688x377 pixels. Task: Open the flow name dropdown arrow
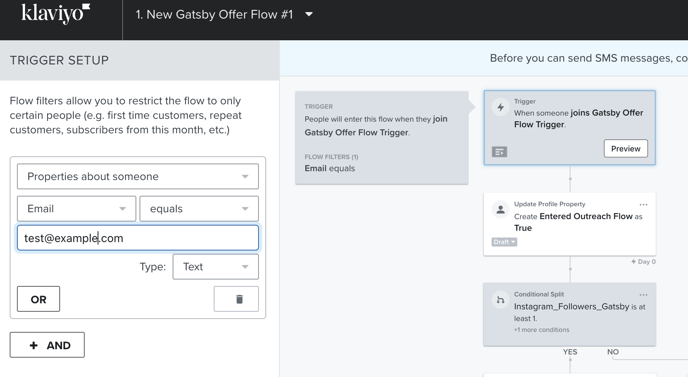click(309, 14)
